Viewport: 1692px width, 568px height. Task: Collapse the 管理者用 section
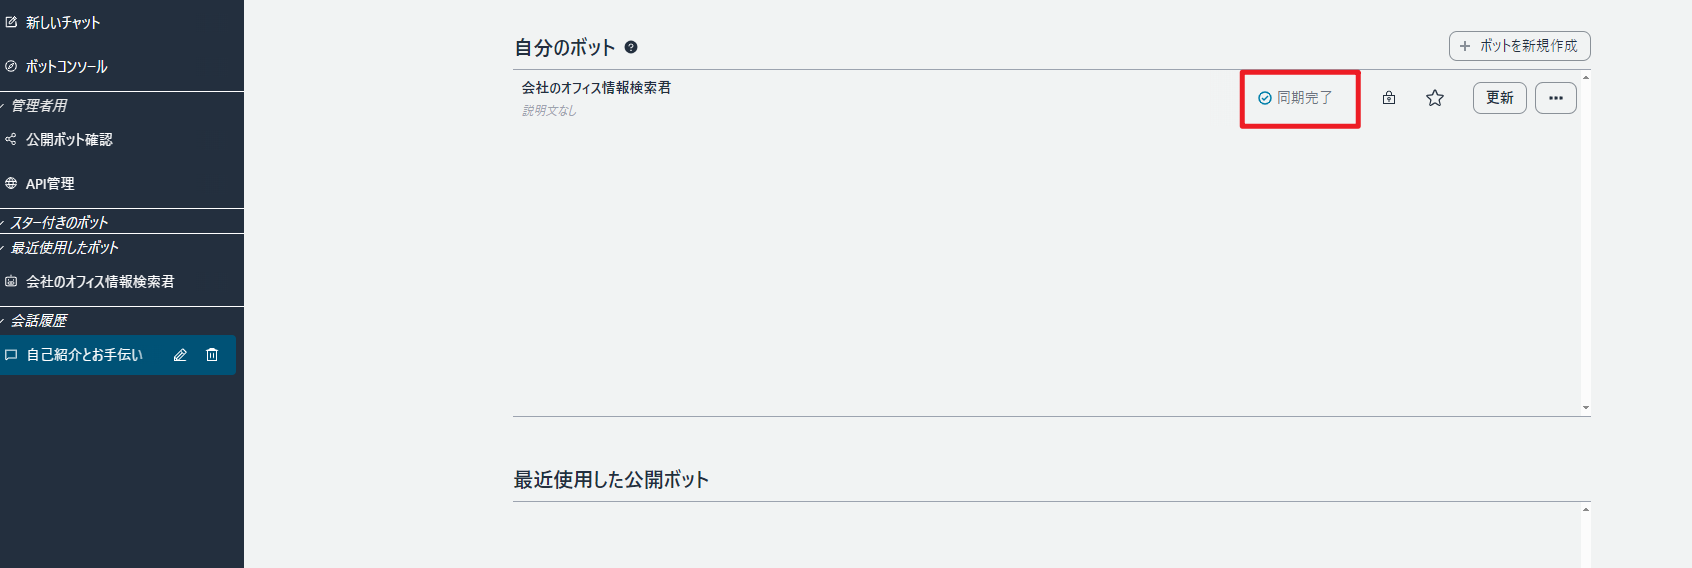pos(38,106)
